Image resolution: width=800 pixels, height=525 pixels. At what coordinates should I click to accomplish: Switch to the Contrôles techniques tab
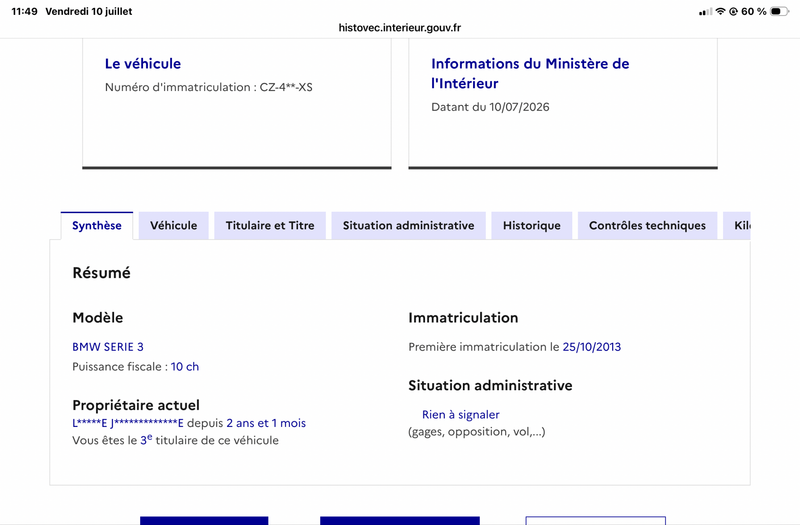pos(647,226)
